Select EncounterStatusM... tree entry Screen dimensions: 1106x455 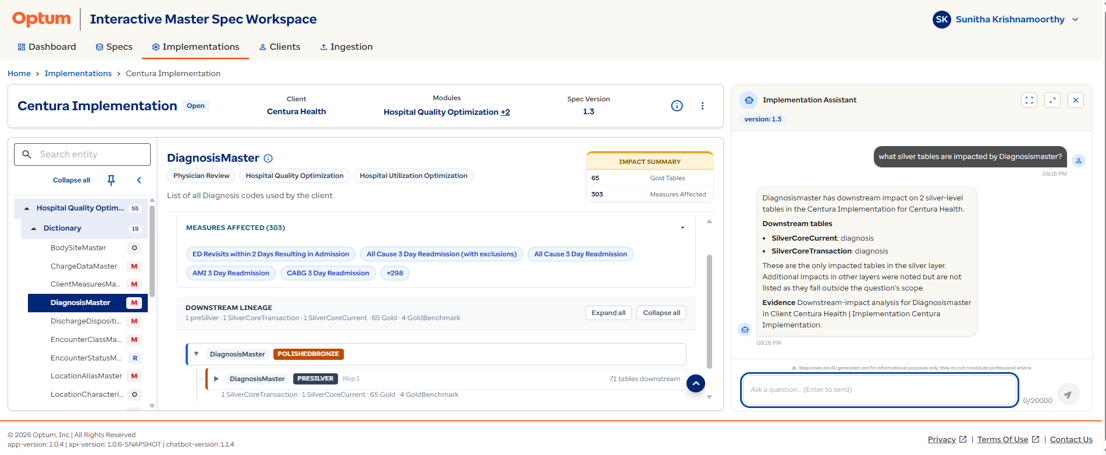85,358
